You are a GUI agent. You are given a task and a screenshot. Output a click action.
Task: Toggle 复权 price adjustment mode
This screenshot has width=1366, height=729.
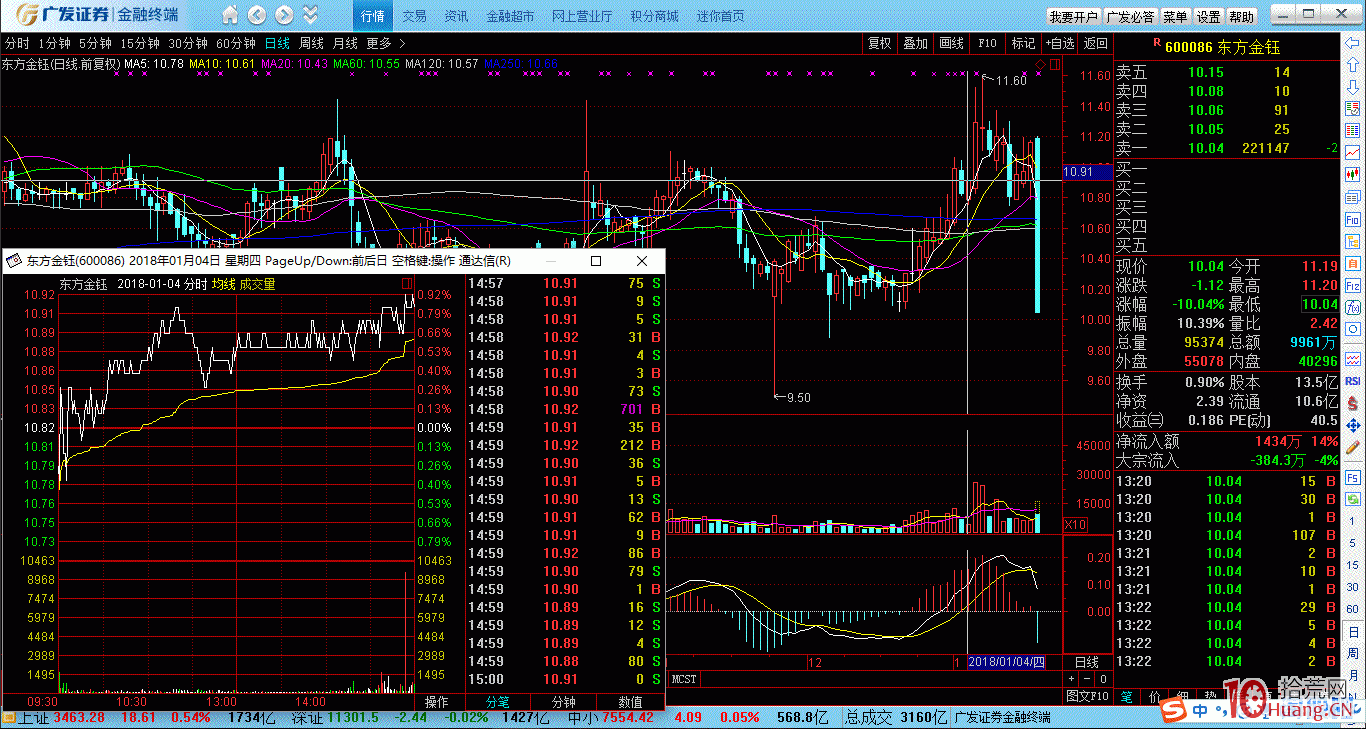pos(880,43)
